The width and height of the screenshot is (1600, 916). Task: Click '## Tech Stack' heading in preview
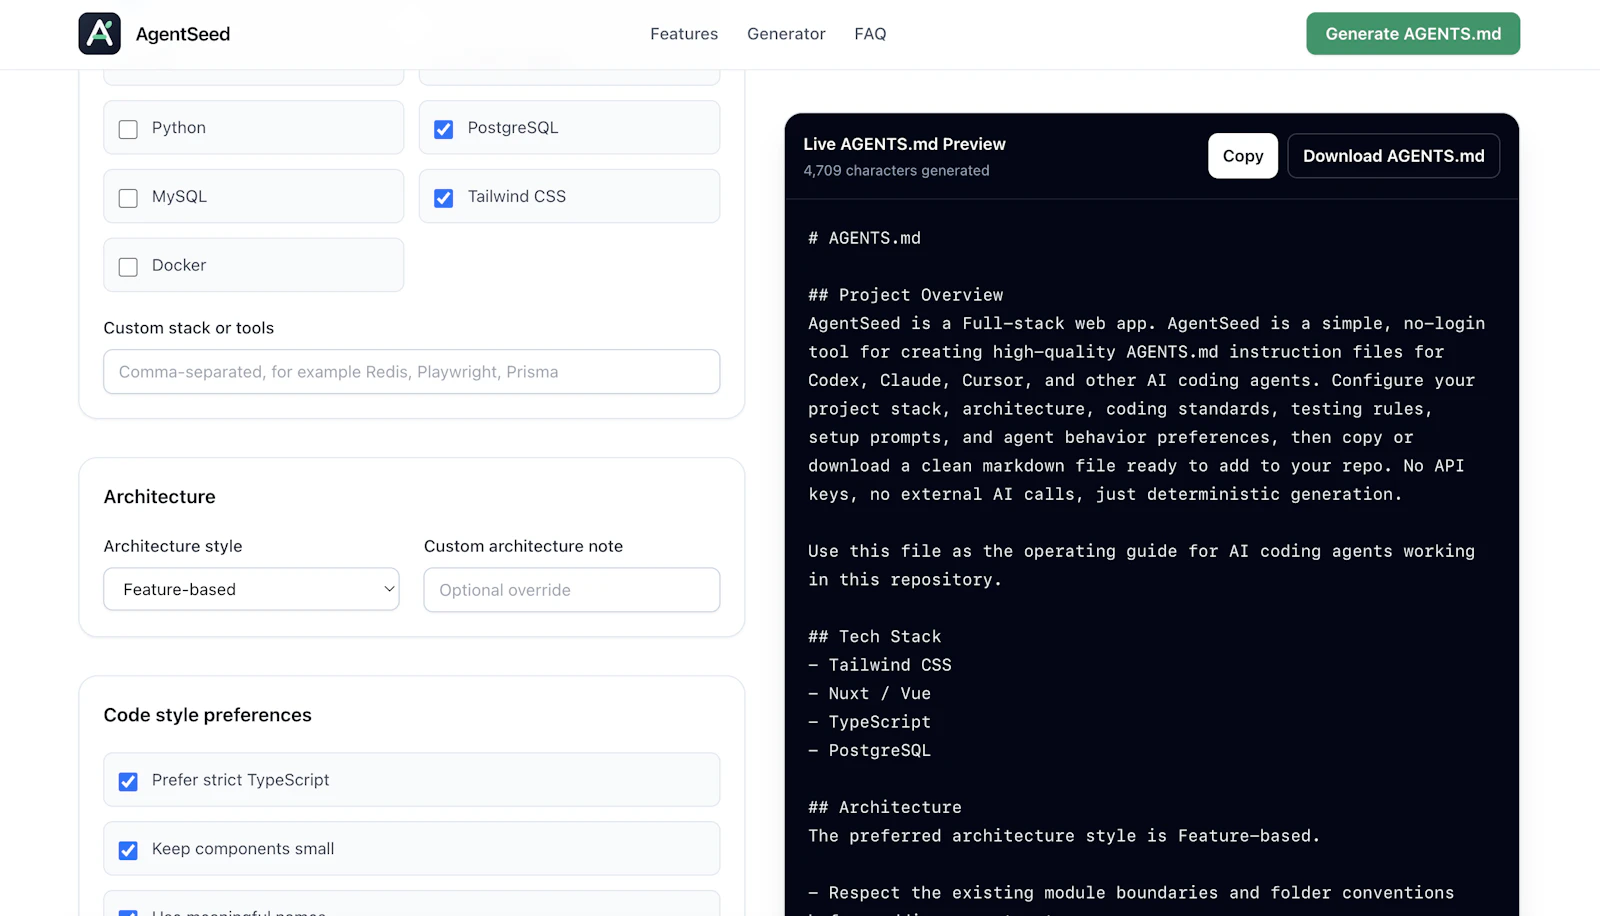875,637
